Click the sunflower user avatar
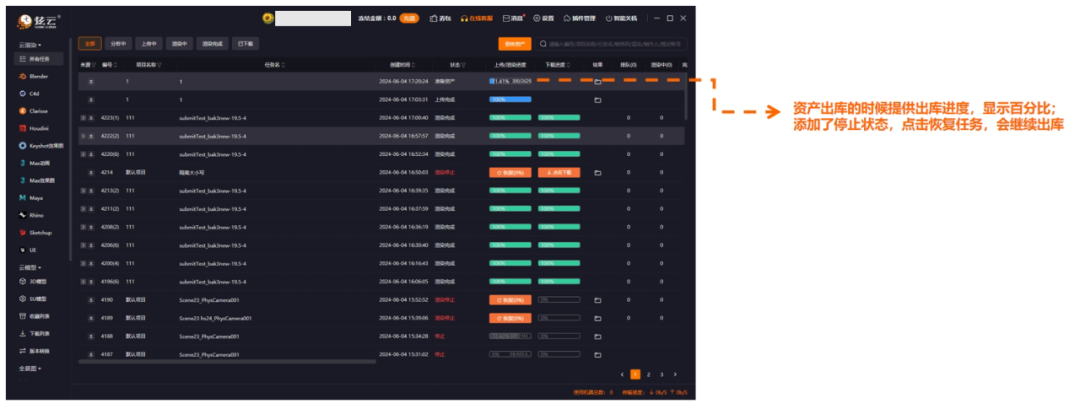 click(x=267, y=19)
